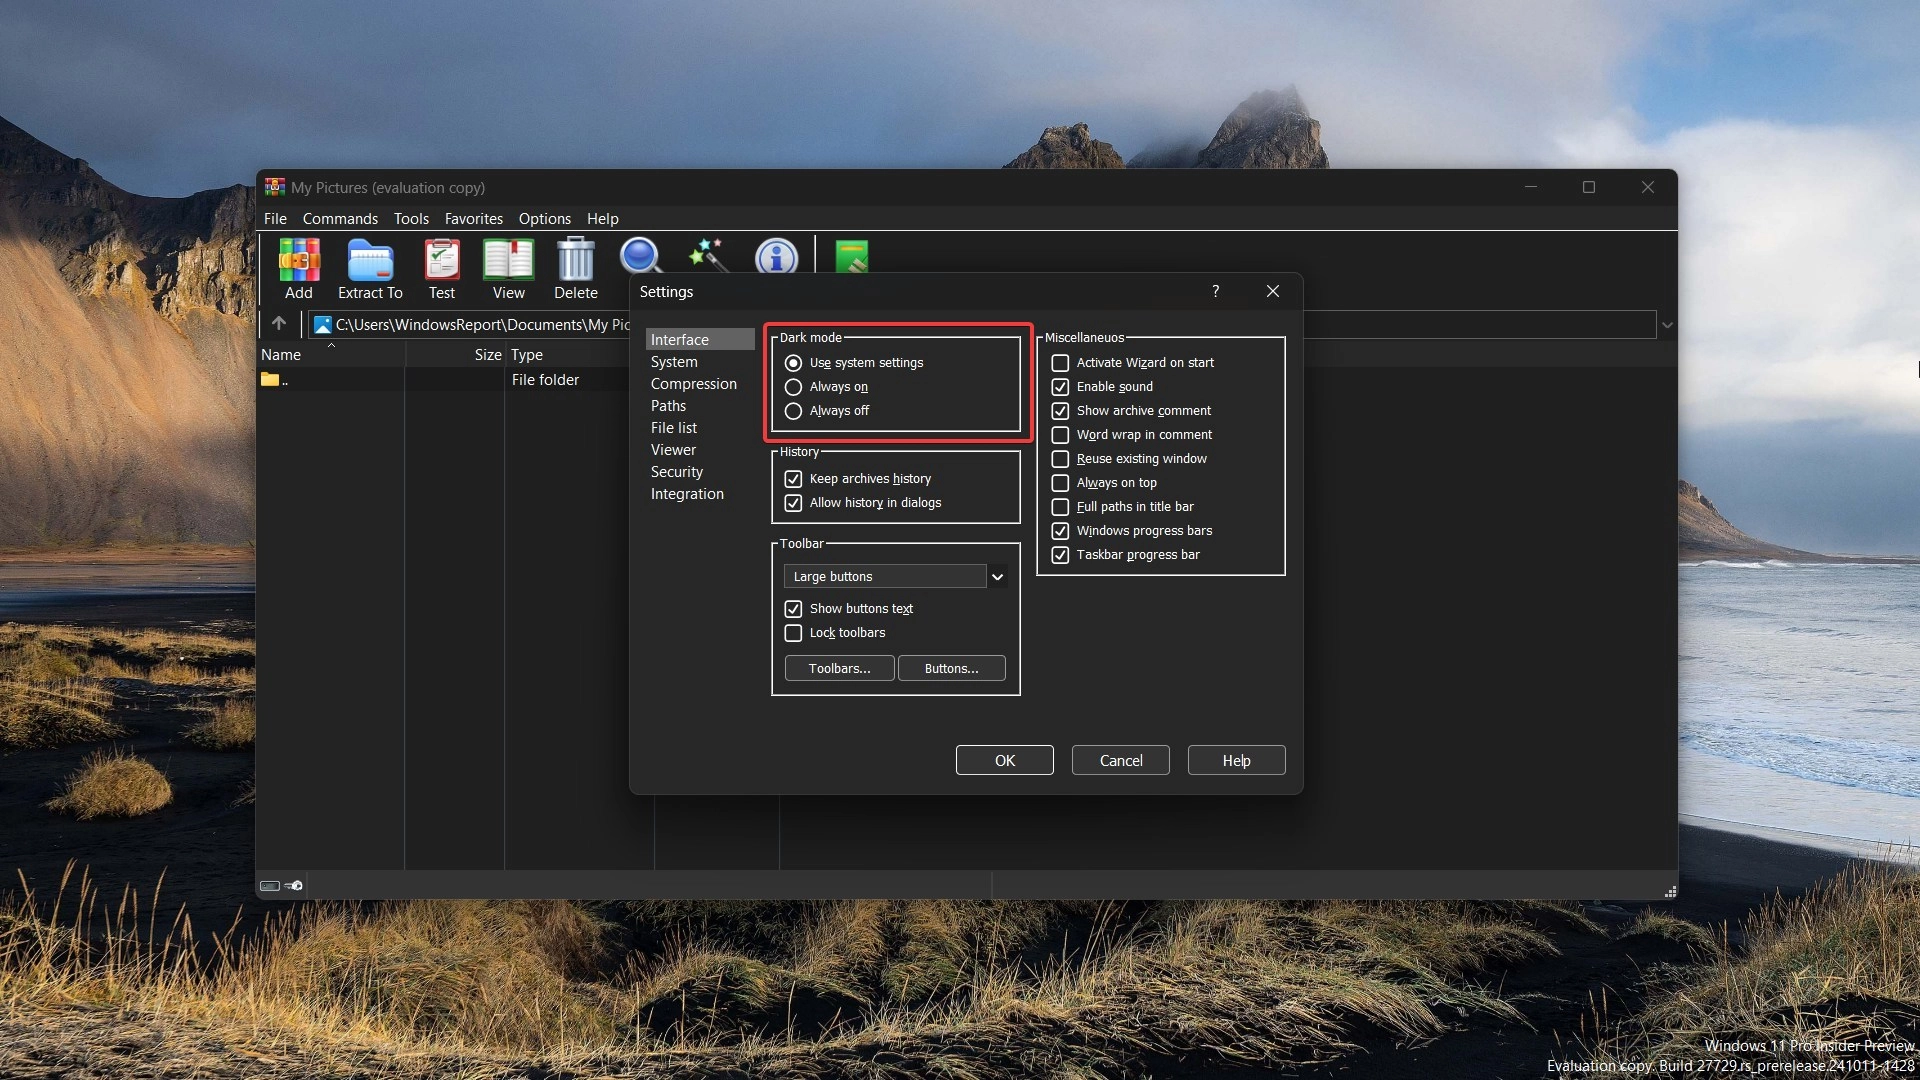Image resolution: width=1920 pixels, height=1080 pixels.
Task: Enable Lock toolbars checkbox
Action: click(x=794, y=633)
